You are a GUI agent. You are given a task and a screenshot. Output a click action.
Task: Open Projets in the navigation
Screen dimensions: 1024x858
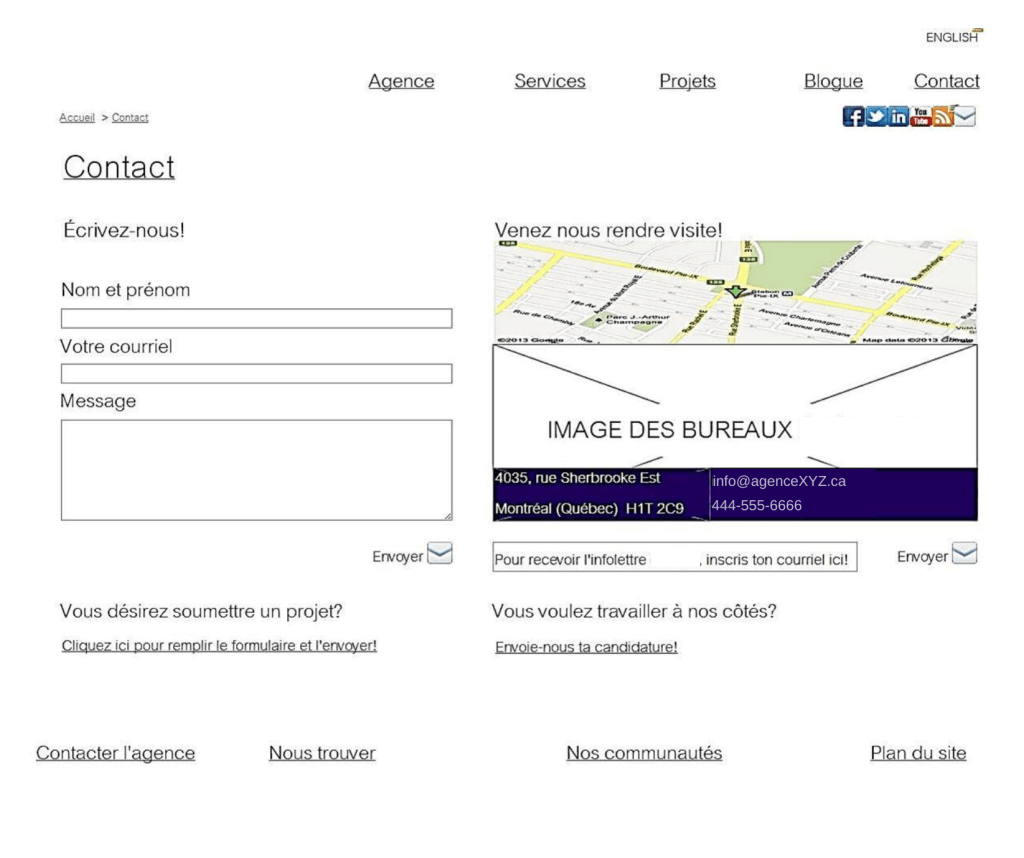tap(687, 82)
